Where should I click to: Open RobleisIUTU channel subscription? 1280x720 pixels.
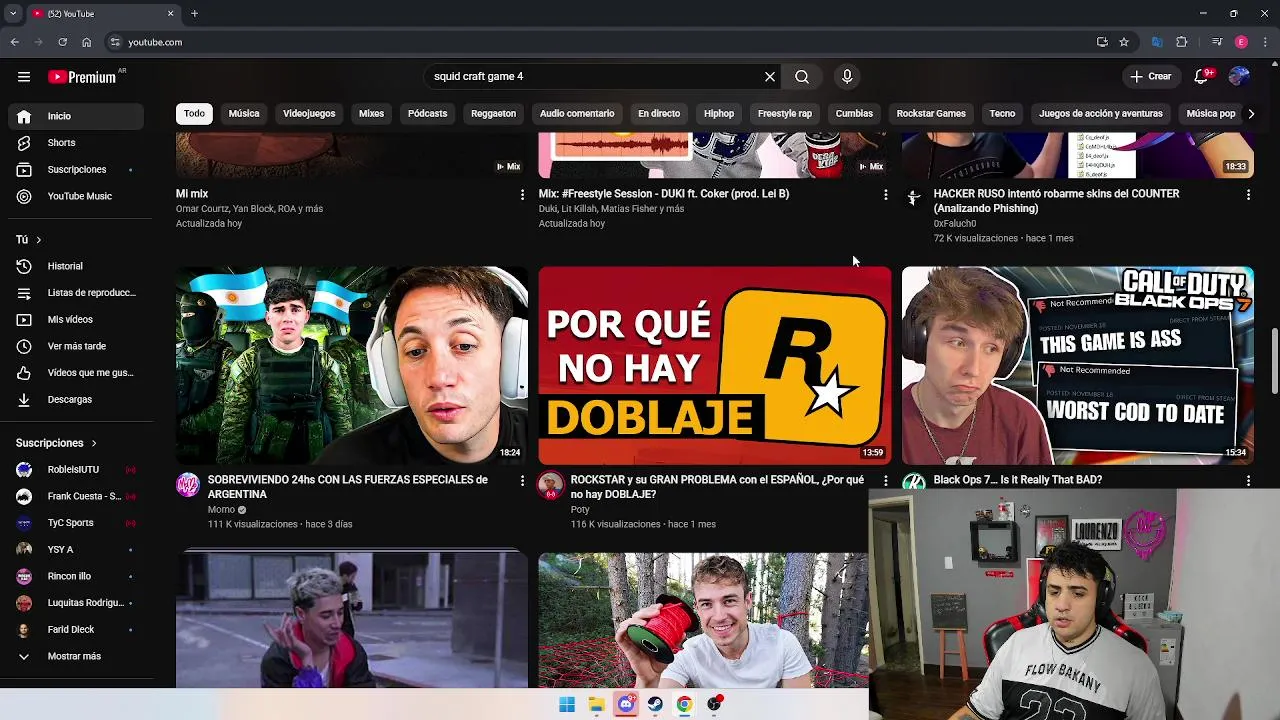coord(74,469)
